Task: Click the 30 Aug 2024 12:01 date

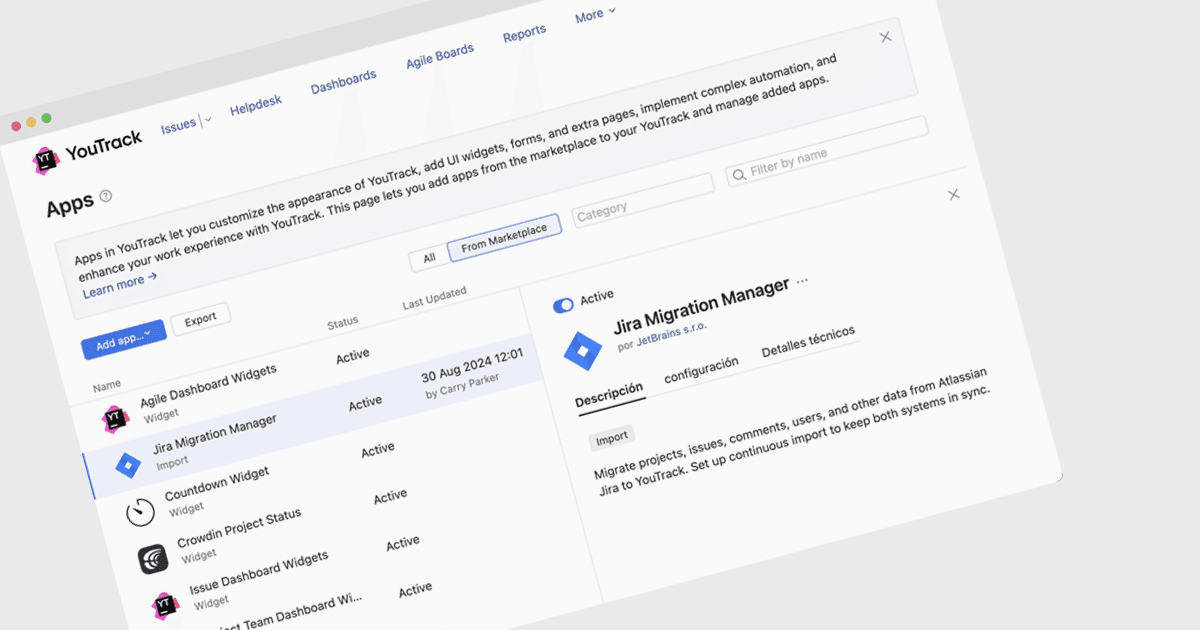Action: click(x=472, y=365)
